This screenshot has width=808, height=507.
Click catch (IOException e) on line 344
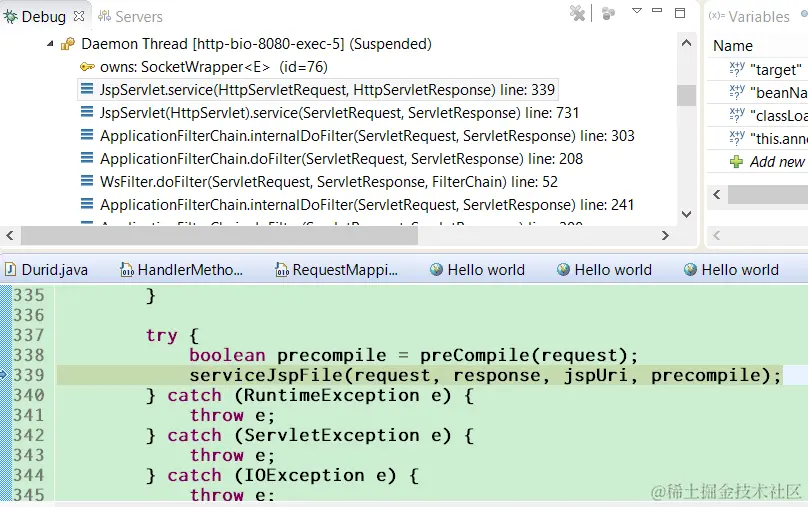click(282, 475)
